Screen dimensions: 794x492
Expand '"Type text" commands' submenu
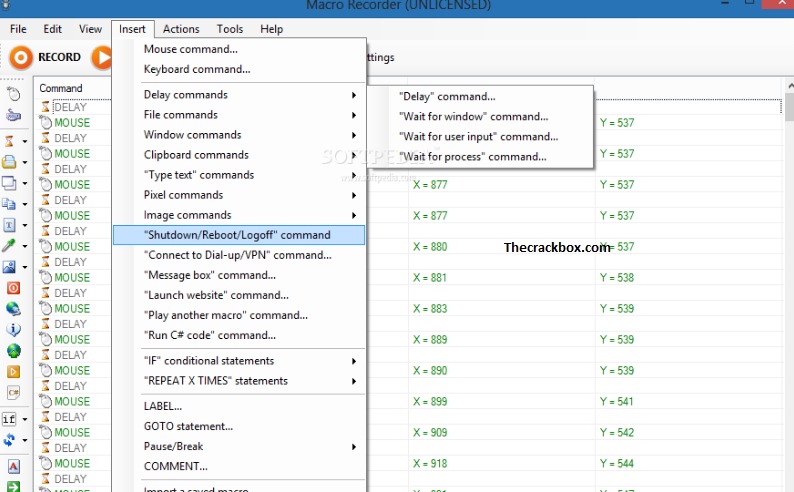(x=239, y=175)
